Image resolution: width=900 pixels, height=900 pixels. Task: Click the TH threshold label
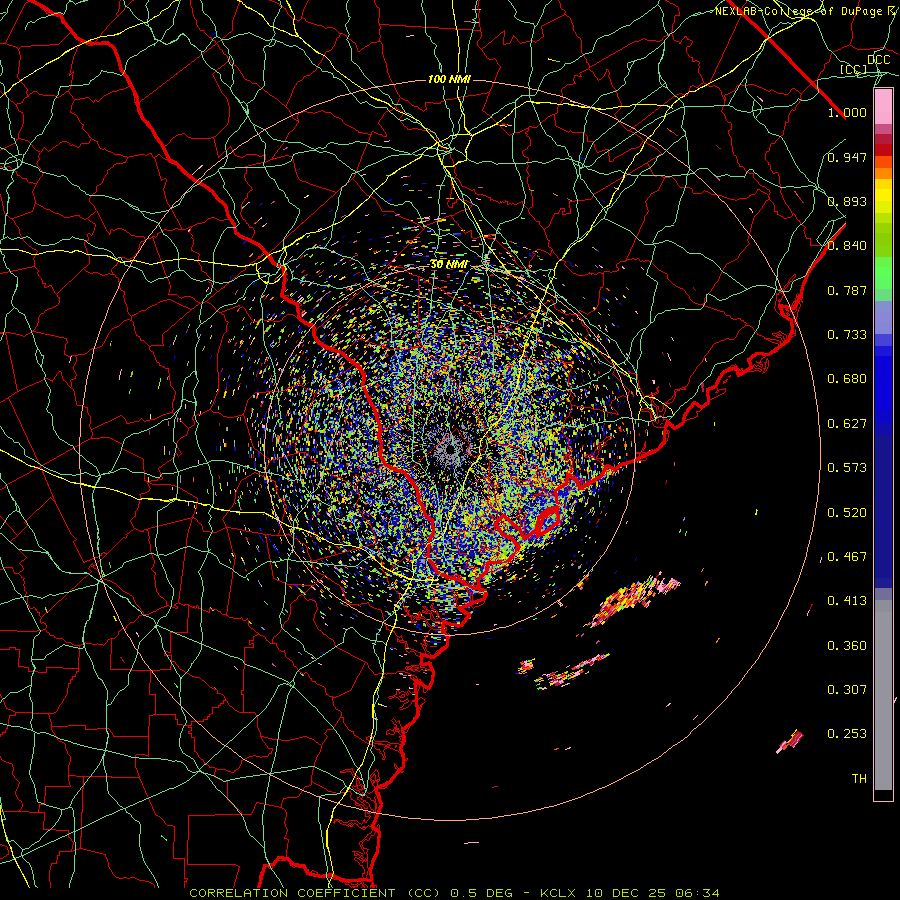tap(859, 779)
